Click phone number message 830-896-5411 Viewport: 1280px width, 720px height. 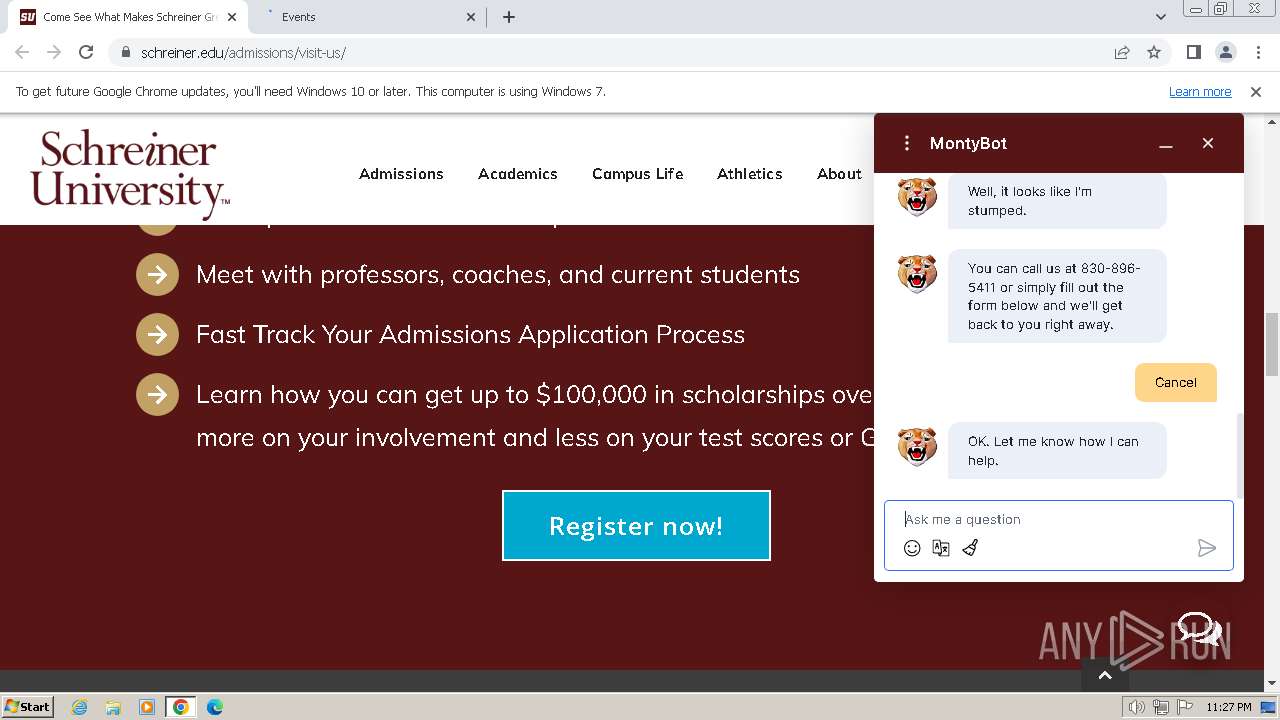[1057, 296]
